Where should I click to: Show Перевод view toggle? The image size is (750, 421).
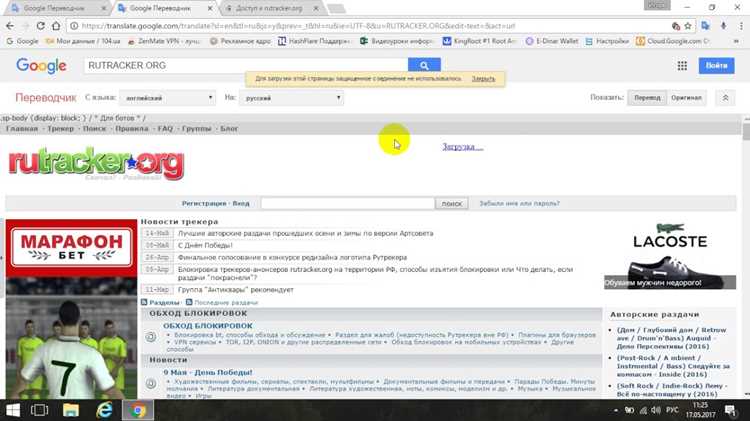(647, 98)
